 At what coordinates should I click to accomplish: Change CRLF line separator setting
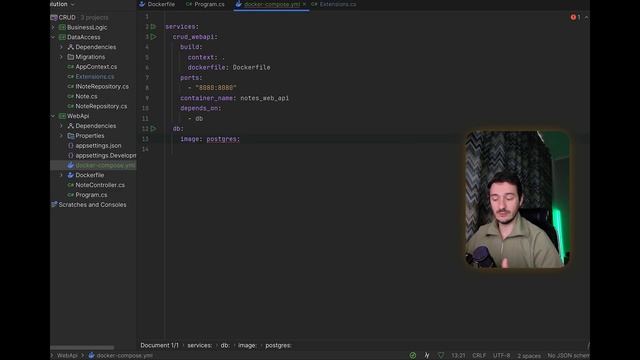click(479, 356)
